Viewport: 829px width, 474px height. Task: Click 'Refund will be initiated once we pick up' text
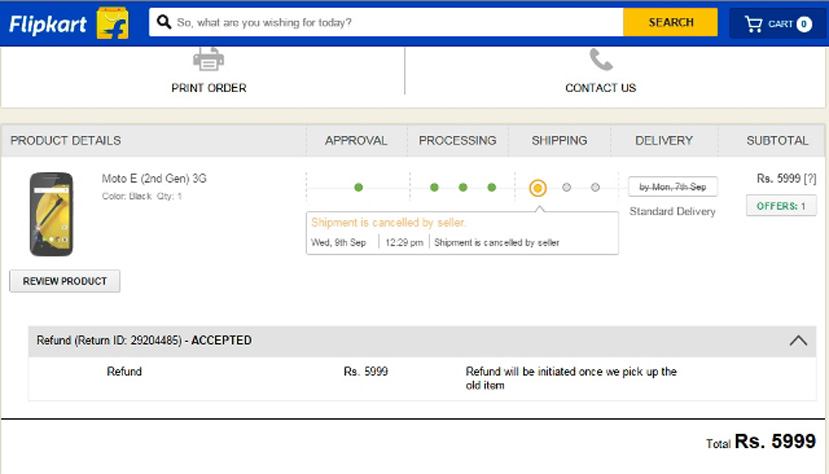pos(571,378)
